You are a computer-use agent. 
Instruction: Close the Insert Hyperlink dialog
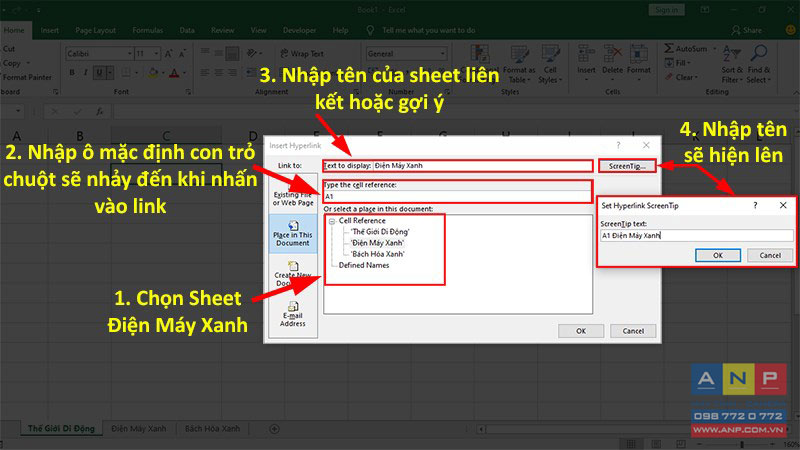pos(646,145)
